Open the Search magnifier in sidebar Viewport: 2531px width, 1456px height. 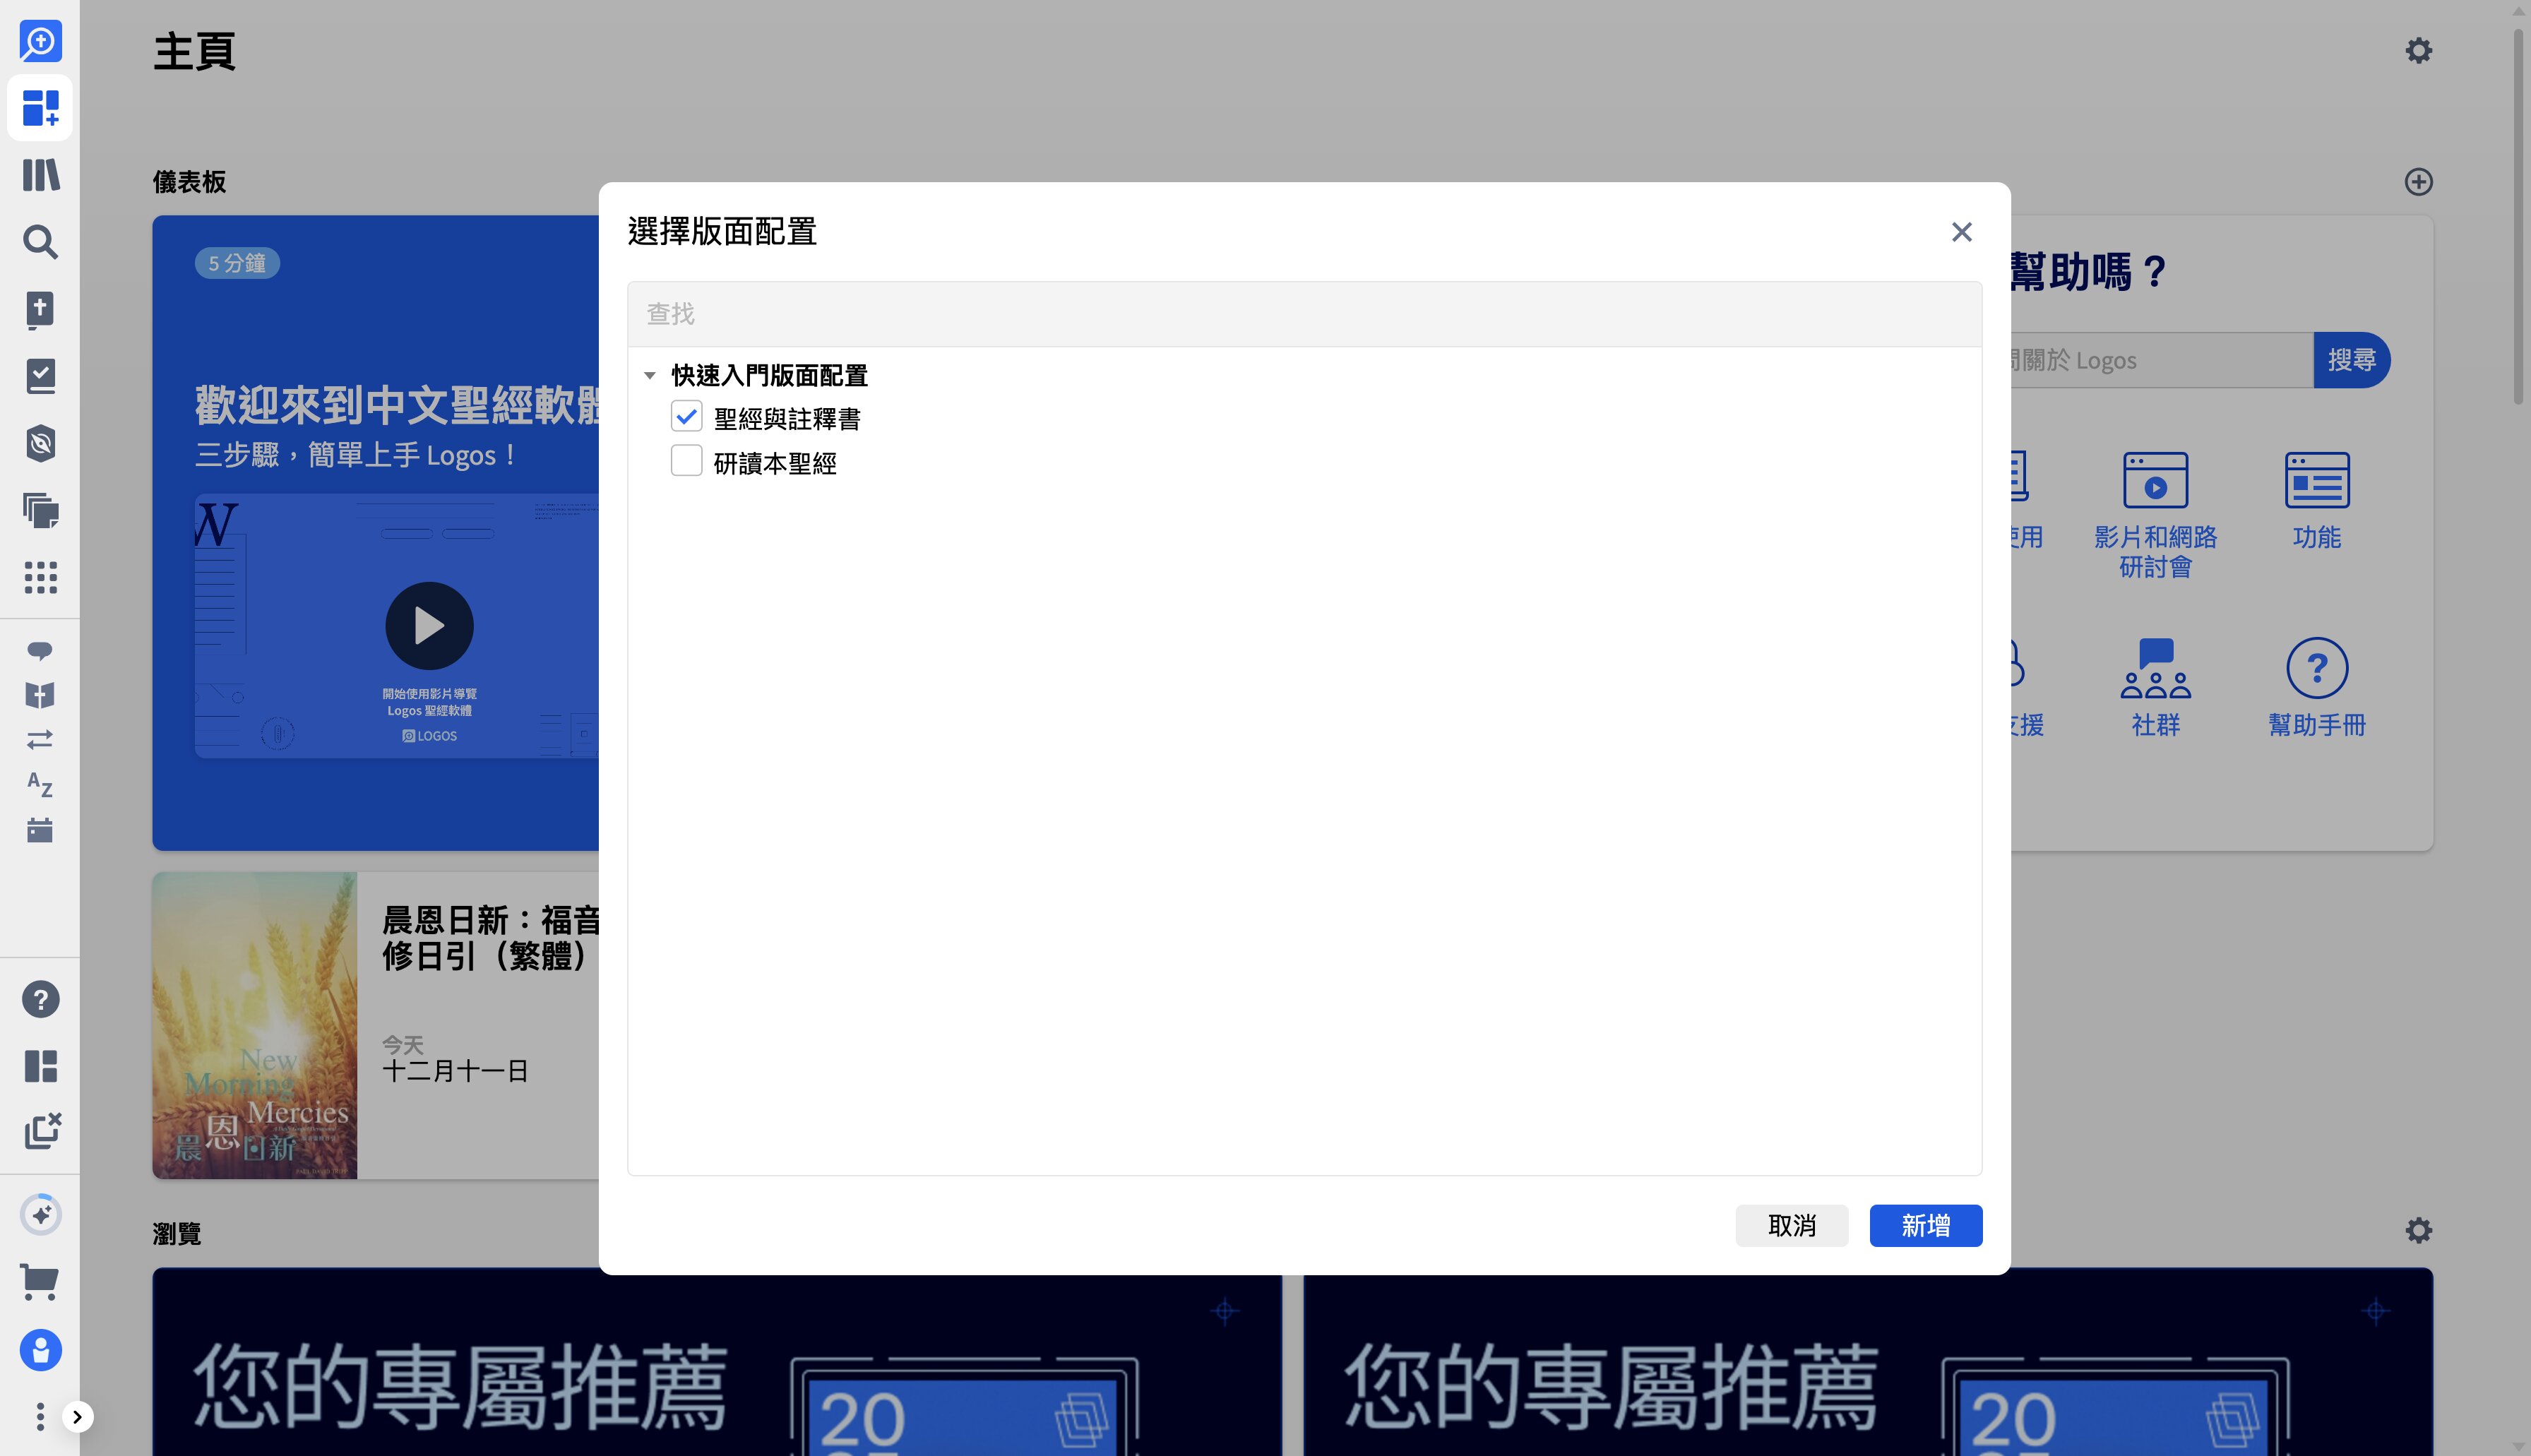coord(40,242)
